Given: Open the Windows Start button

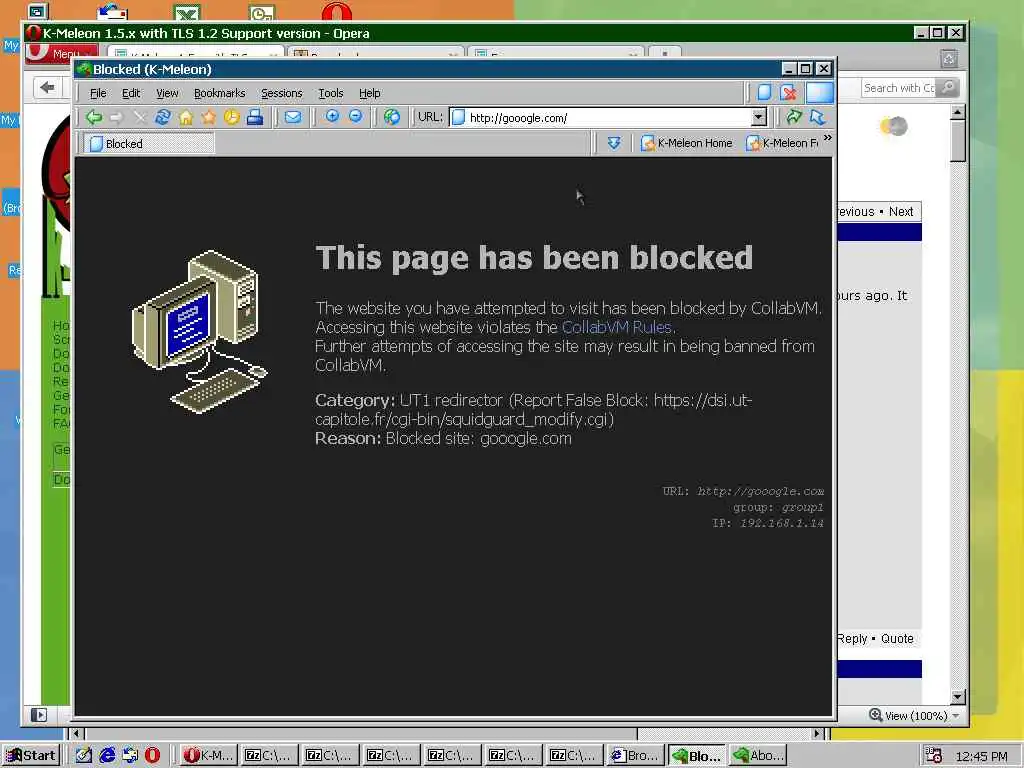Looking at the screenshot, I should pos(31,756).
